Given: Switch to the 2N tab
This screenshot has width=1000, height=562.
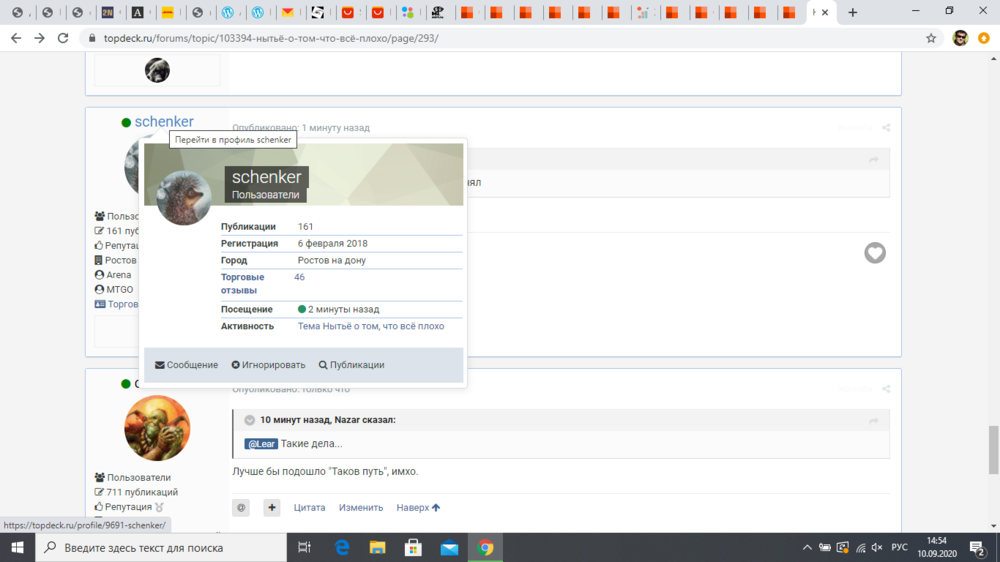Looking at the screenshot, I should coord(108,12).
